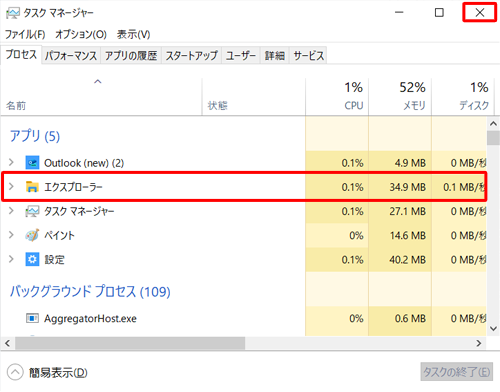This screenshot has width=500, height=392.
Task: Click the vertical scrollbar thumb
Action: tap(493, 138)
